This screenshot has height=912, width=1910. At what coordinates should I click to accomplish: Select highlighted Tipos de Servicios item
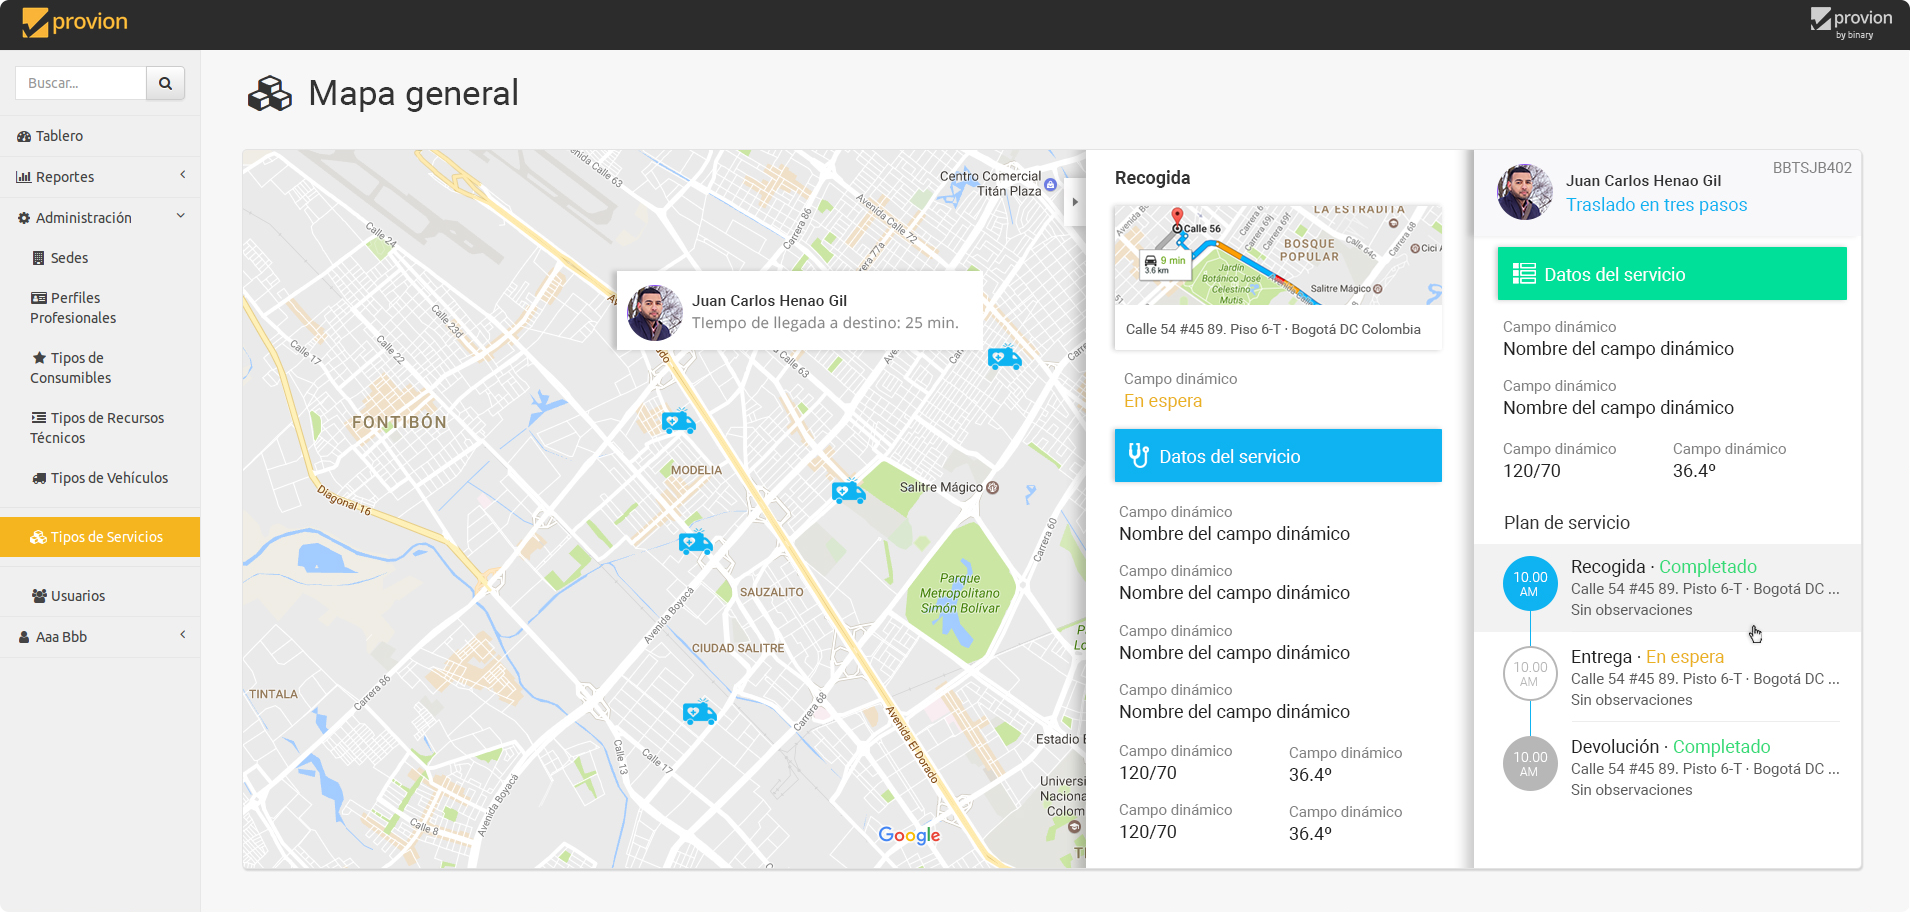[x=100, y=537]
